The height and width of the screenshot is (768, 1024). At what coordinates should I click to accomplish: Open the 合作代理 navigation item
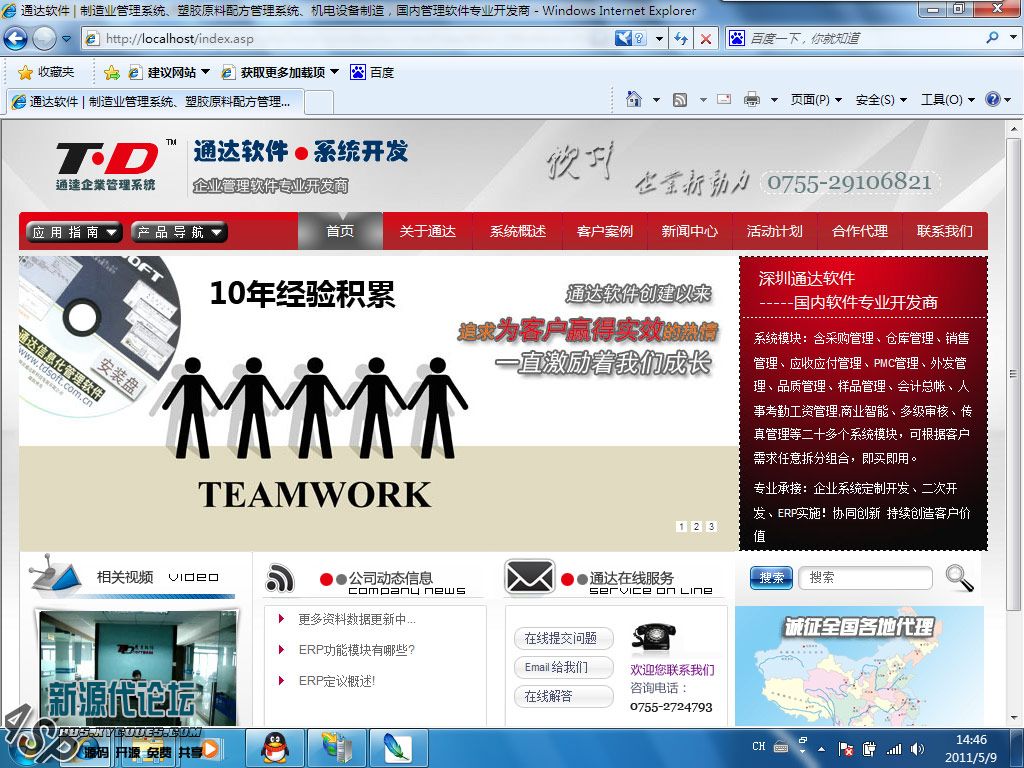point(859,231)
